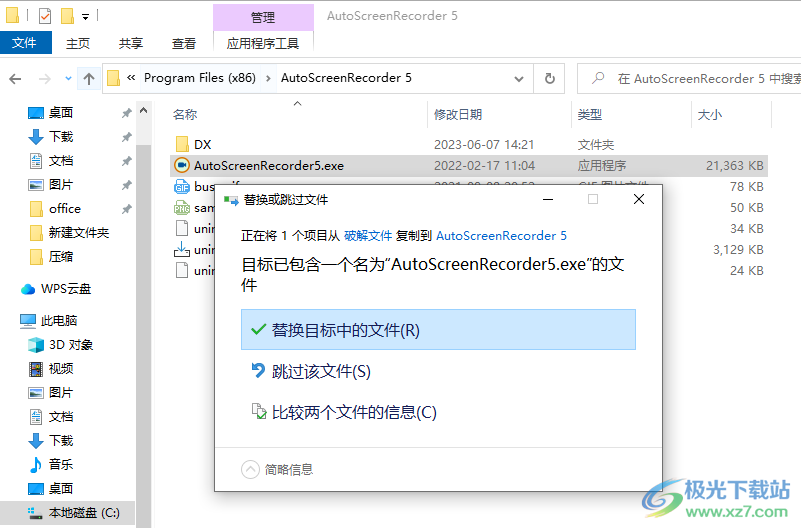Click the 2023-06-07 14:21 date of DX
Viewport: 801px width, 528px height.
484,145
